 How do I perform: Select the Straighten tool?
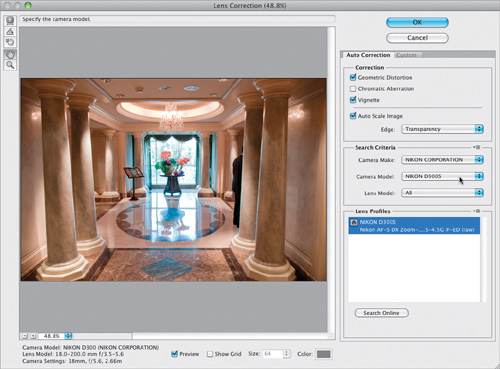point(10,31)
